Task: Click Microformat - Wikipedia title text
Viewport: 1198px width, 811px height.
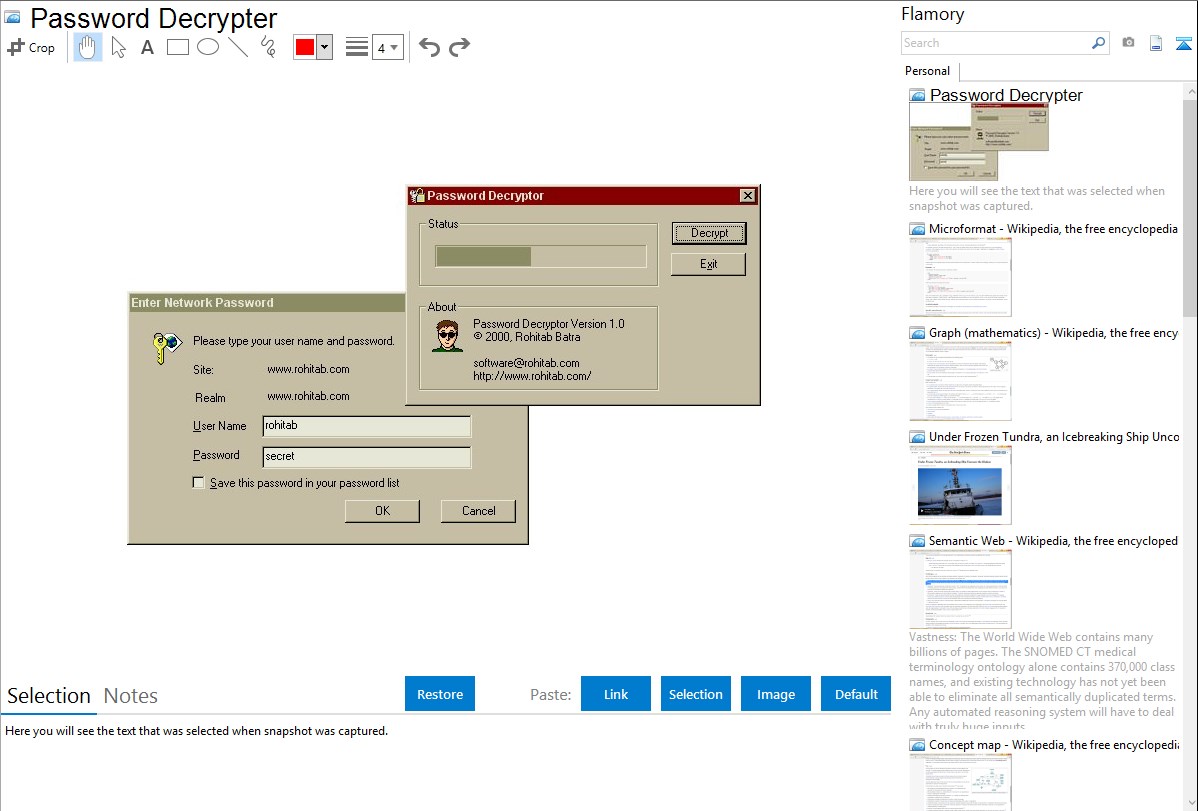Action: [1053, 229]
